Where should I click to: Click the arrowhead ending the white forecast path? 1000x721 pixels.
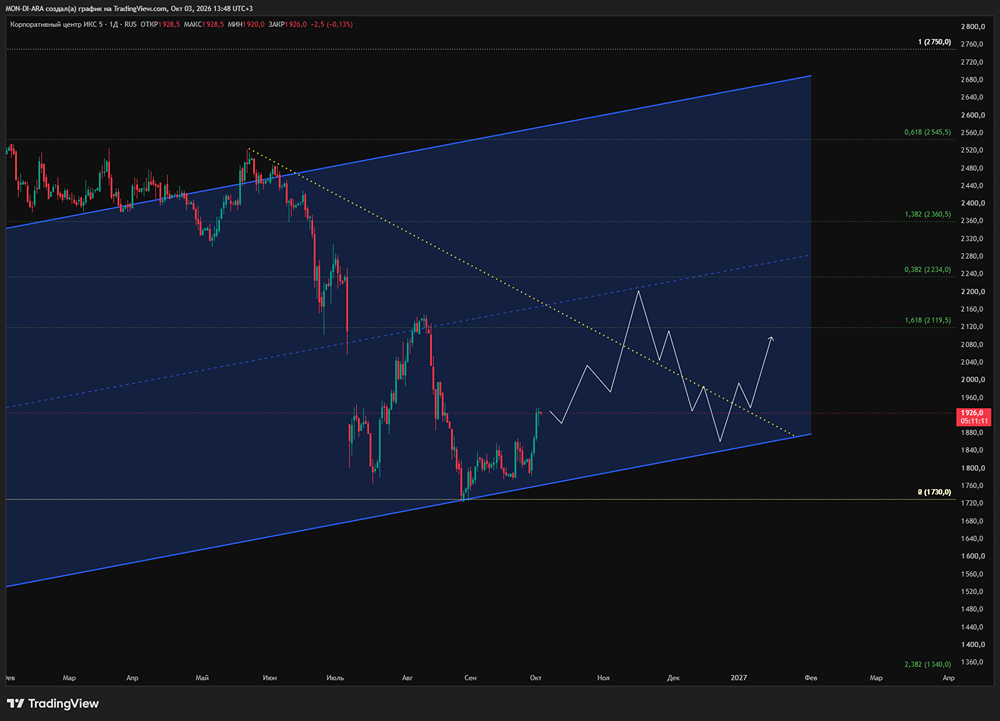tap(771, 339)
